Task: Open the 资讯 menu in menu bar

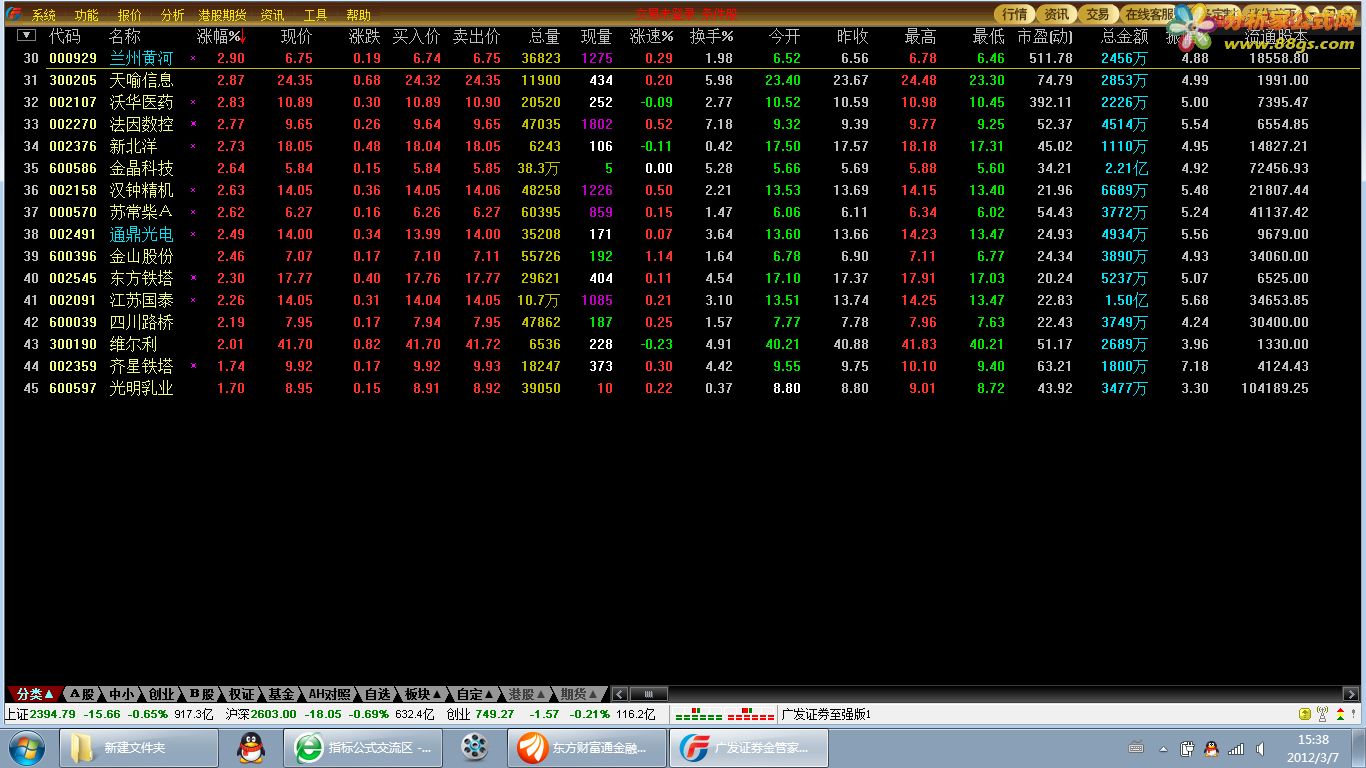Action: pos(272,15)
